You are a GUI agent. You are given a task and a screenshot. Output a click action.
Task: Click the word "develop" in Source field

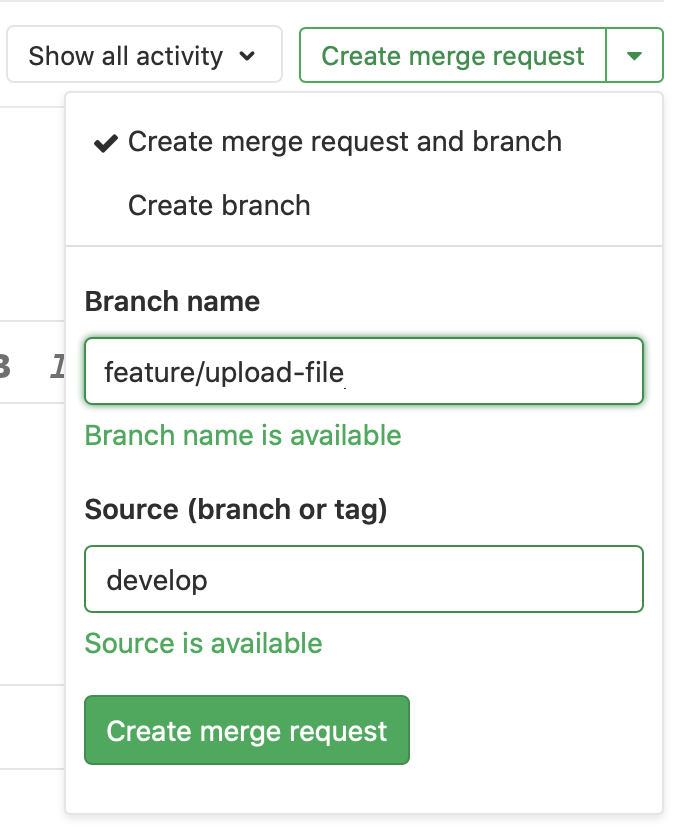157,580
